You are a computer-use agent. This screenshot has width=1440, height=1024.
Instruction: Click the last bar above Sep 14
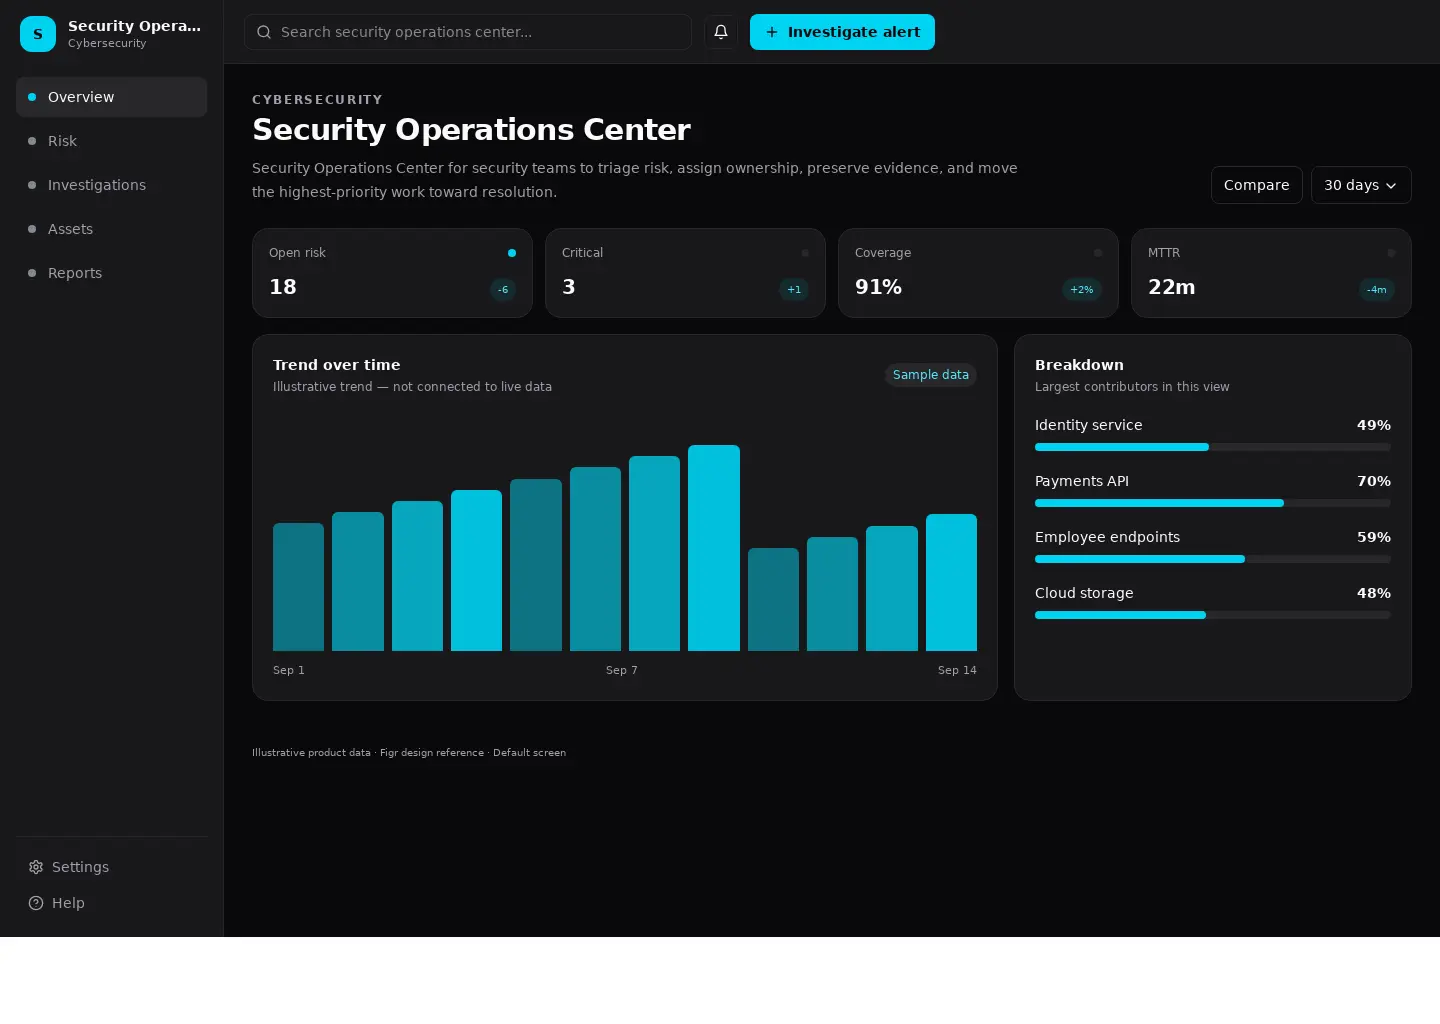[951, 582]
